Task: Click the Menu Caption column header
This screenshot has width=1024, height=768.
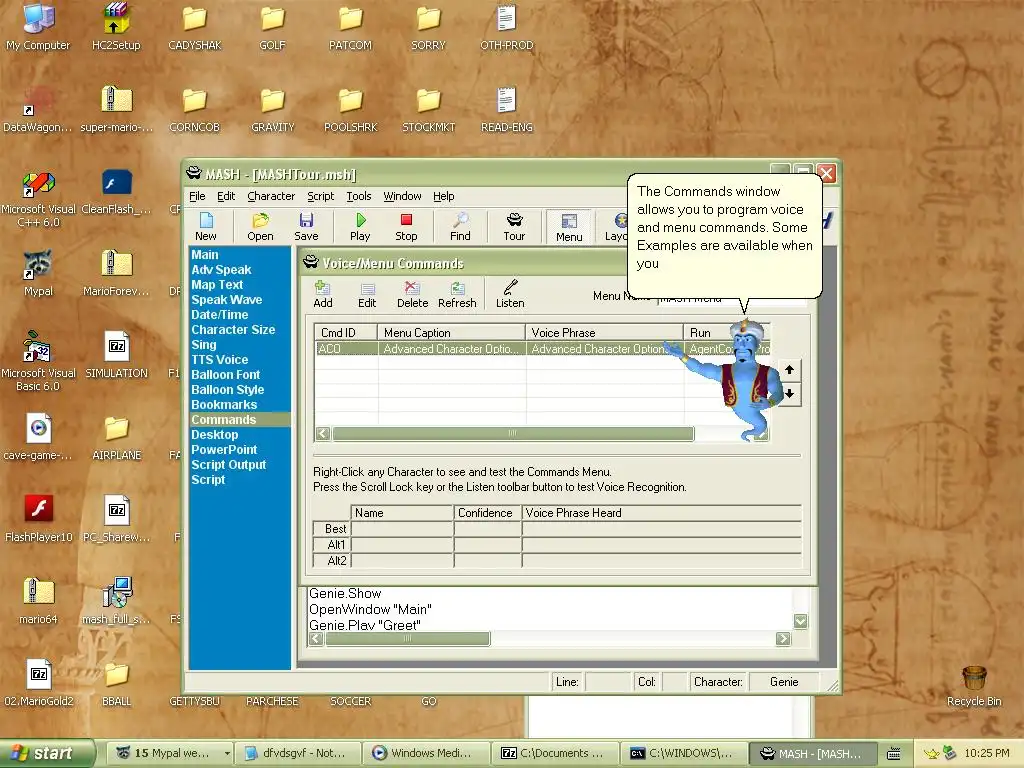Action: (x=452, y=332)
